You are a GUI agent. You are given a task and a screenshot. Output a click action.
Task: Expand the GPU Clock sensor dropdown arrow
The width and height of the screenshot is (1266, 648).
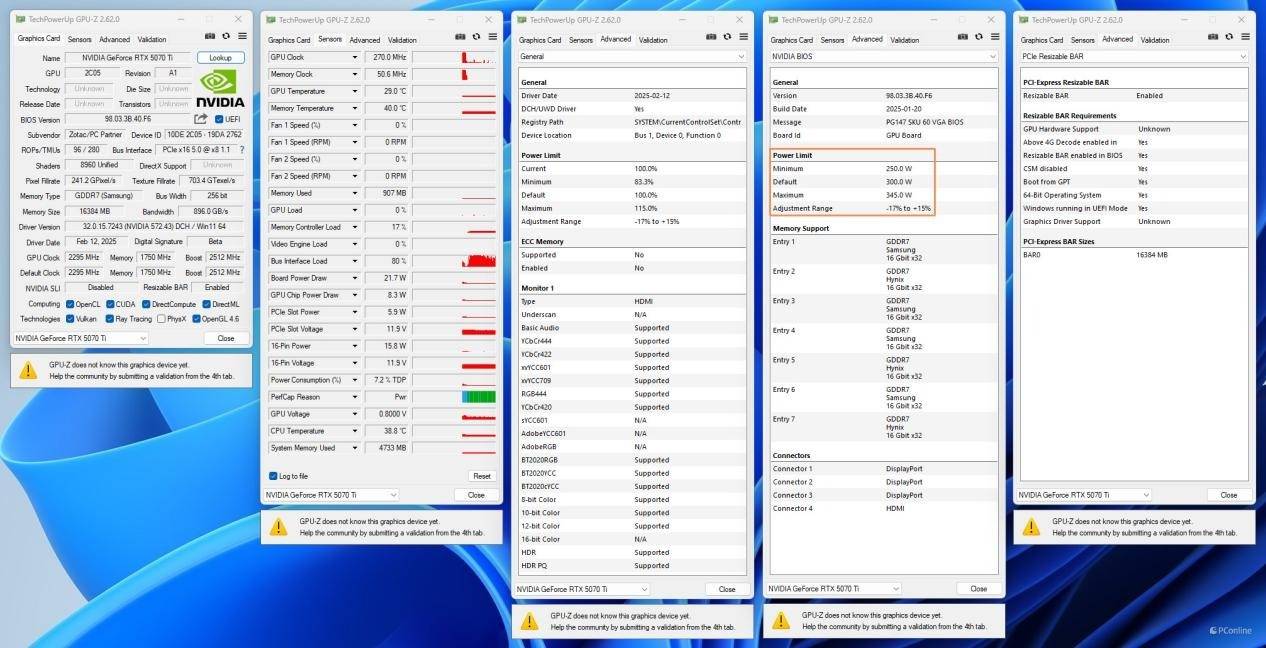(x=354, y=57)
